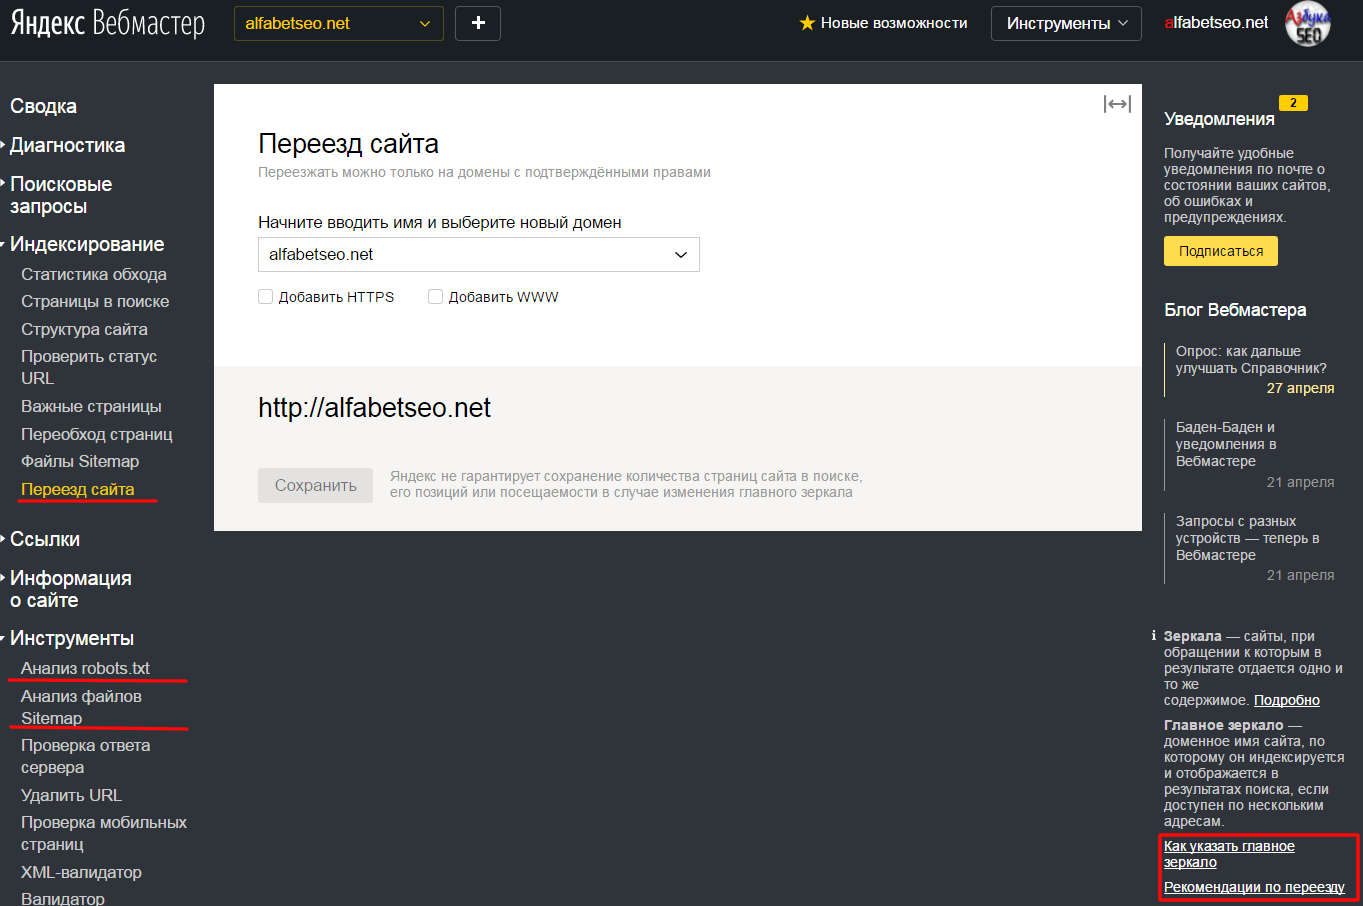Enable the Добавить HTTPS checkbox

(x=266, y=297)
